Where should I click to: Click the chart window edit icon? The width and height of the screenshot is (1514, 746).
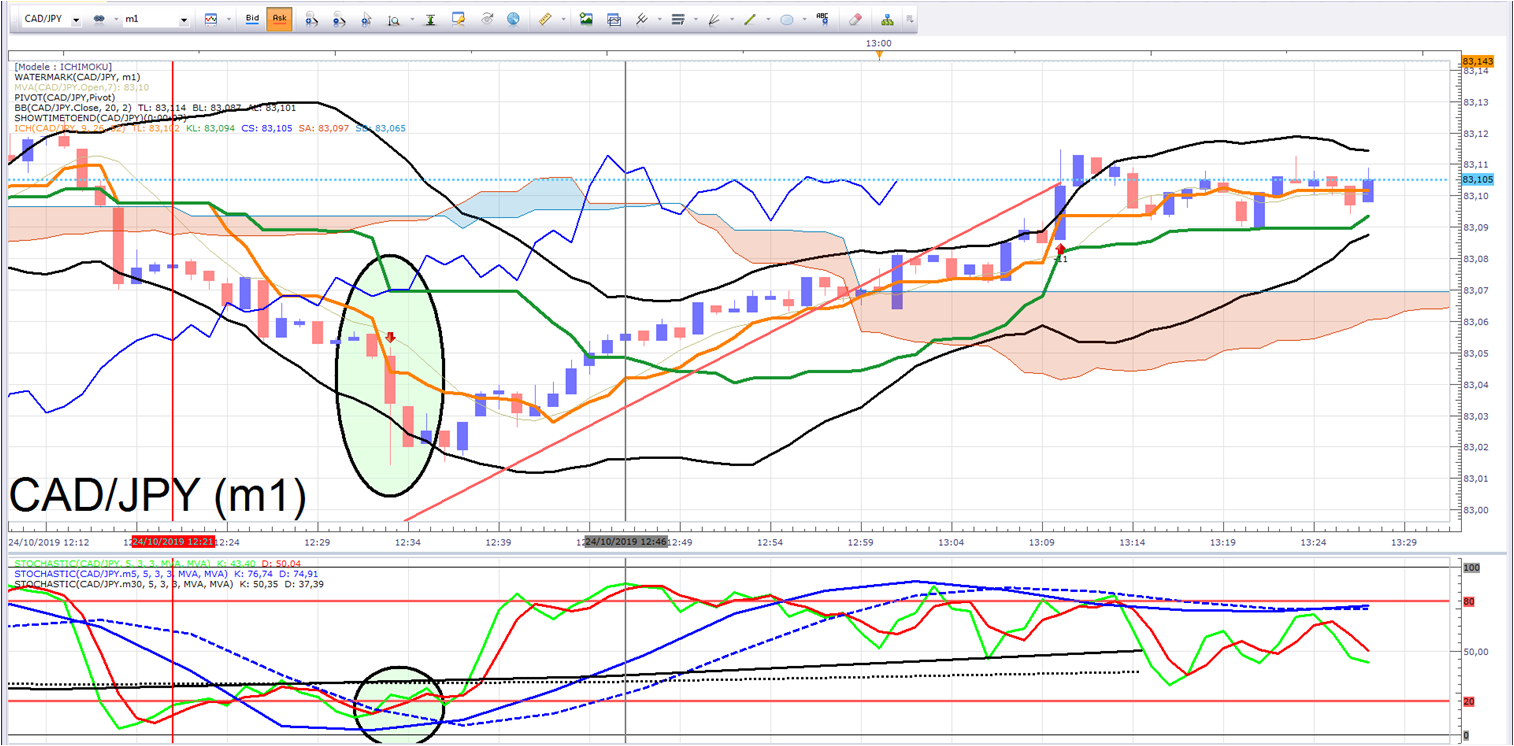(x=459, y=19)
